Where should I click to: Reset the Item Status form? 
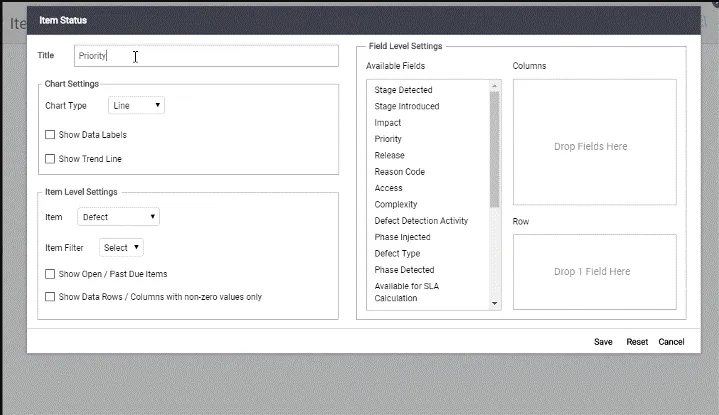pyautogui.click(x=637, y=342)
